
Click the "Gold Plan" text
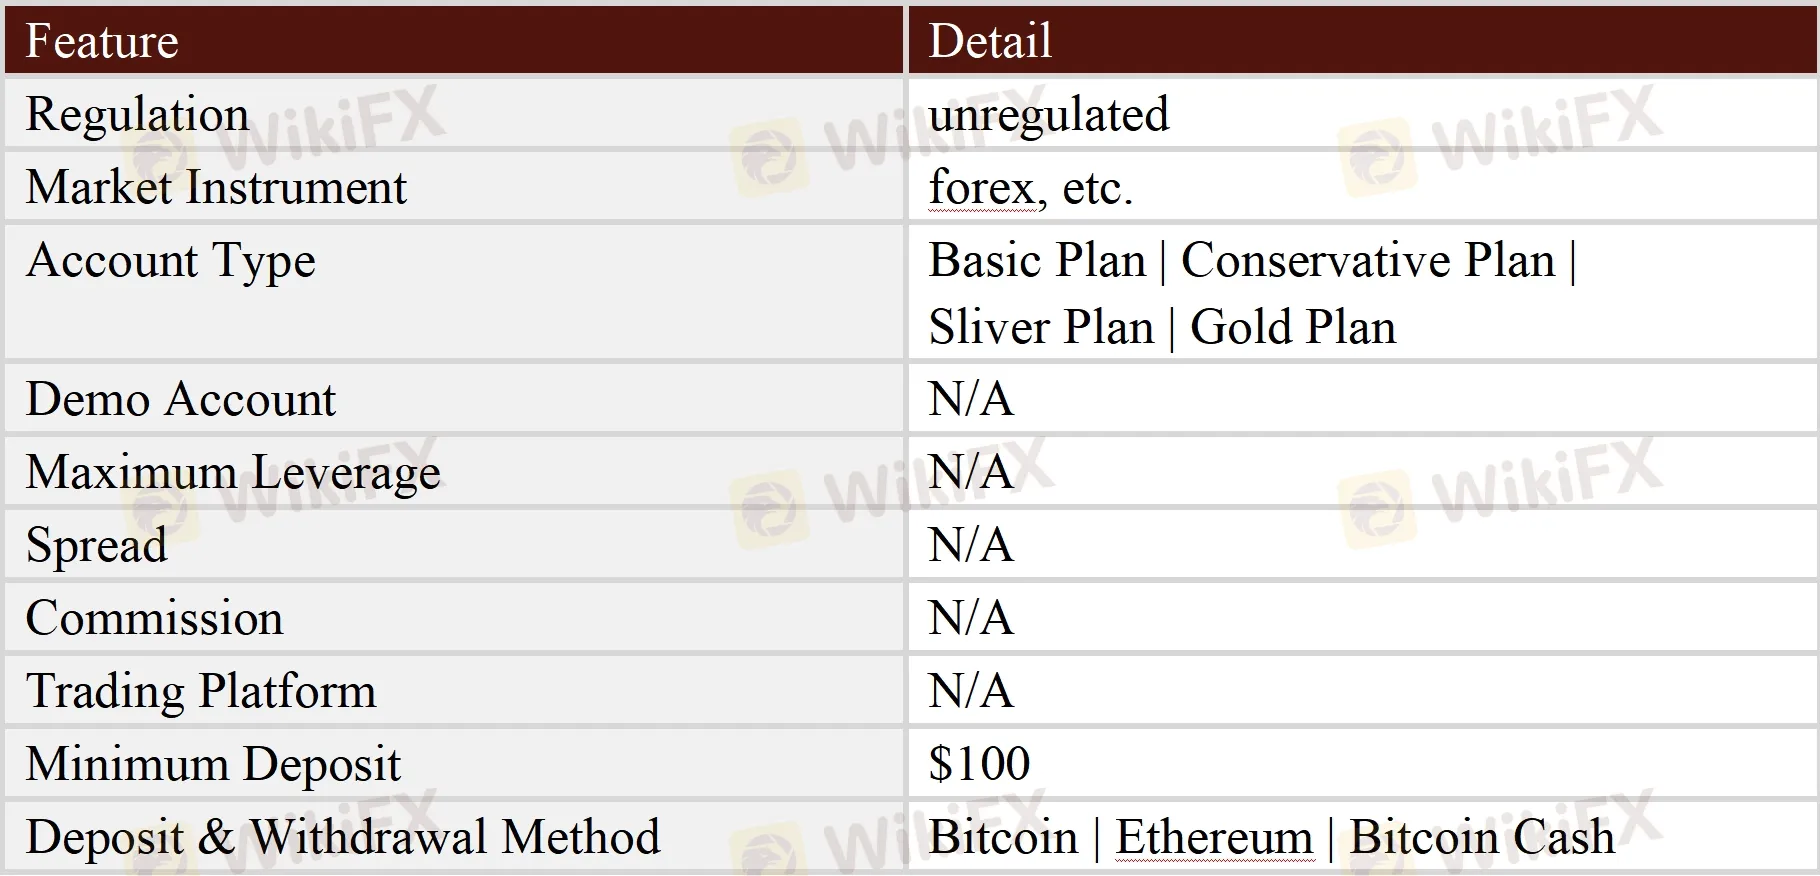(1293, 328)
